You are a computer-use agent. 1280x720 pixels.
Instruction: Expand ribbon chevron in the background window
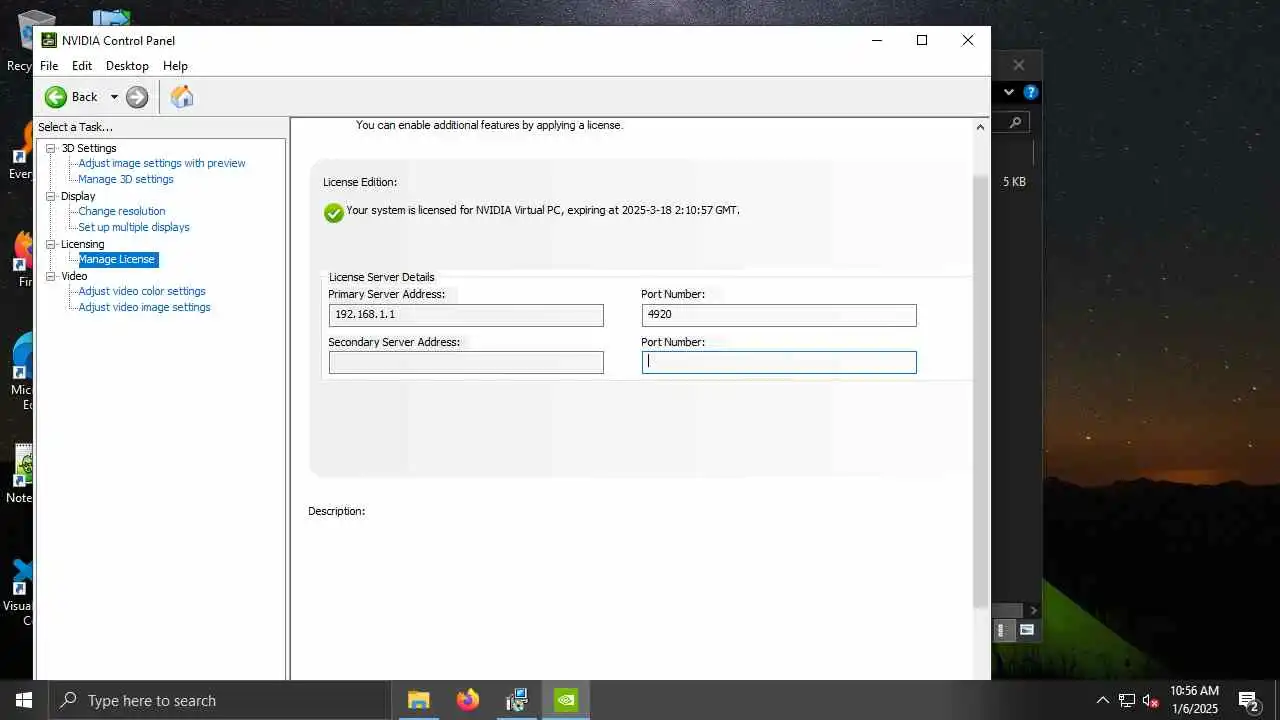click(1009, 92)
